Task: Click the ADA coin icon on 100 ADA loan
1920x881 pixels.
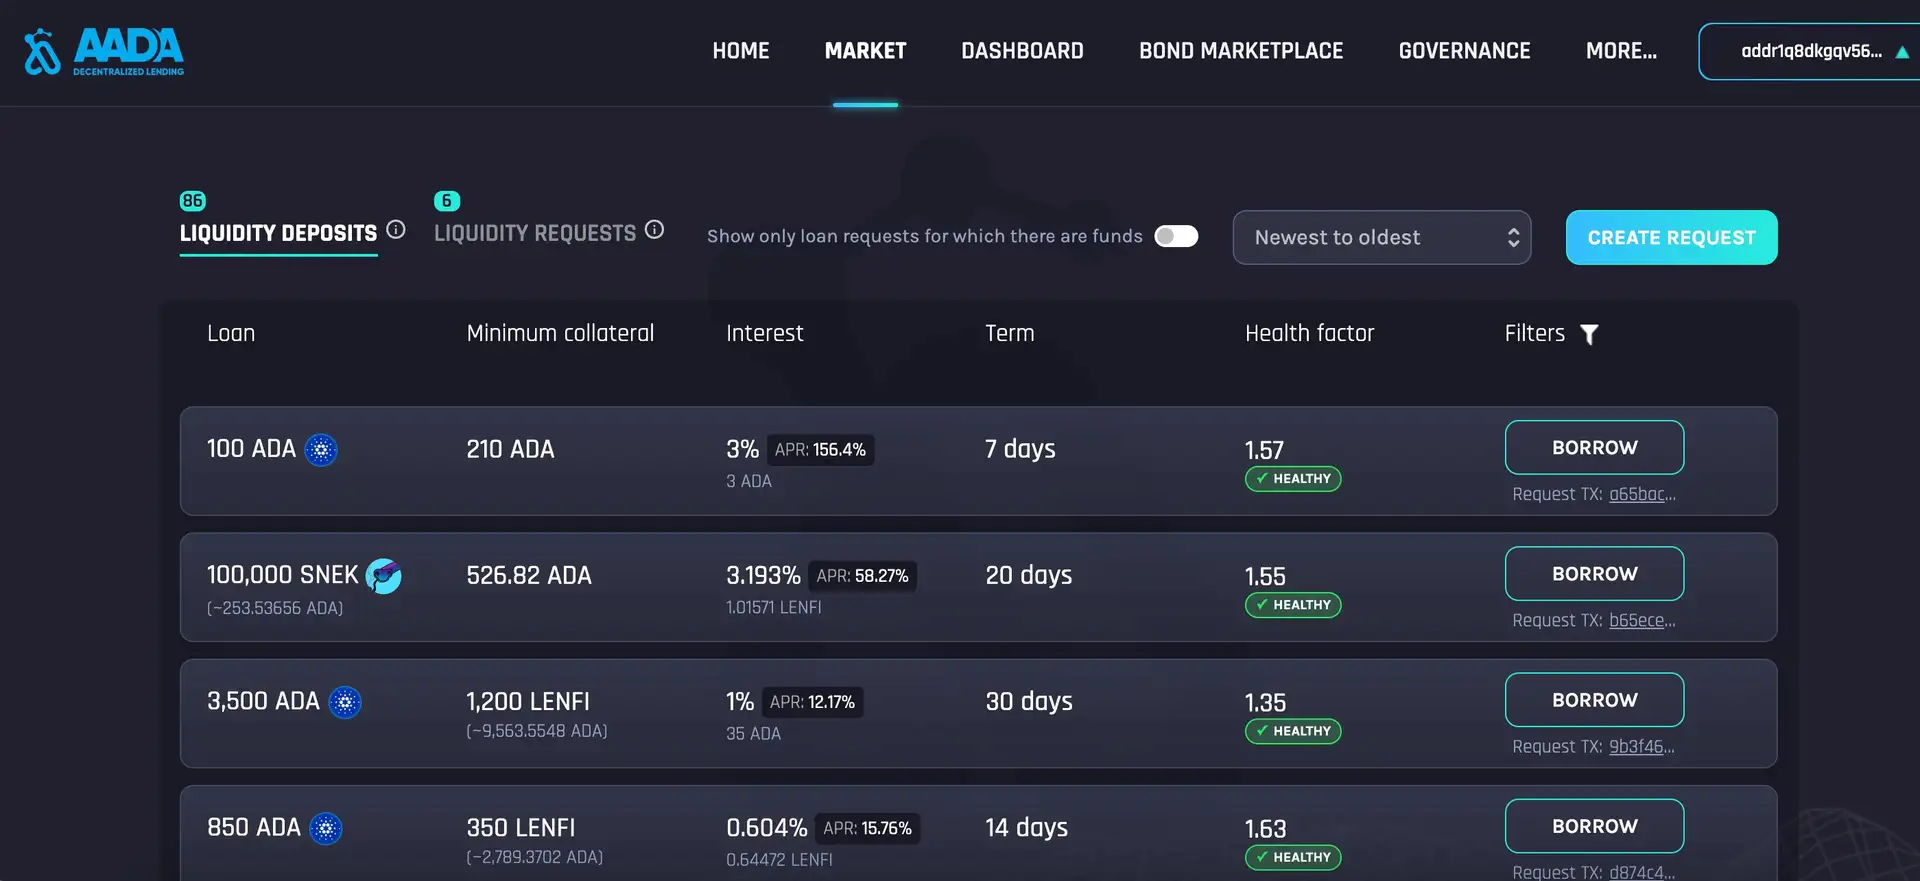Action: (321, 450)
